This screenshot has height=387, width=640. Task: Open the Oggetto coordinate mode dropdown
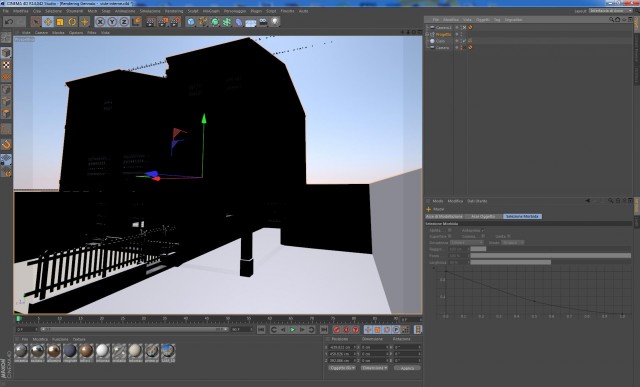point(342,368)
